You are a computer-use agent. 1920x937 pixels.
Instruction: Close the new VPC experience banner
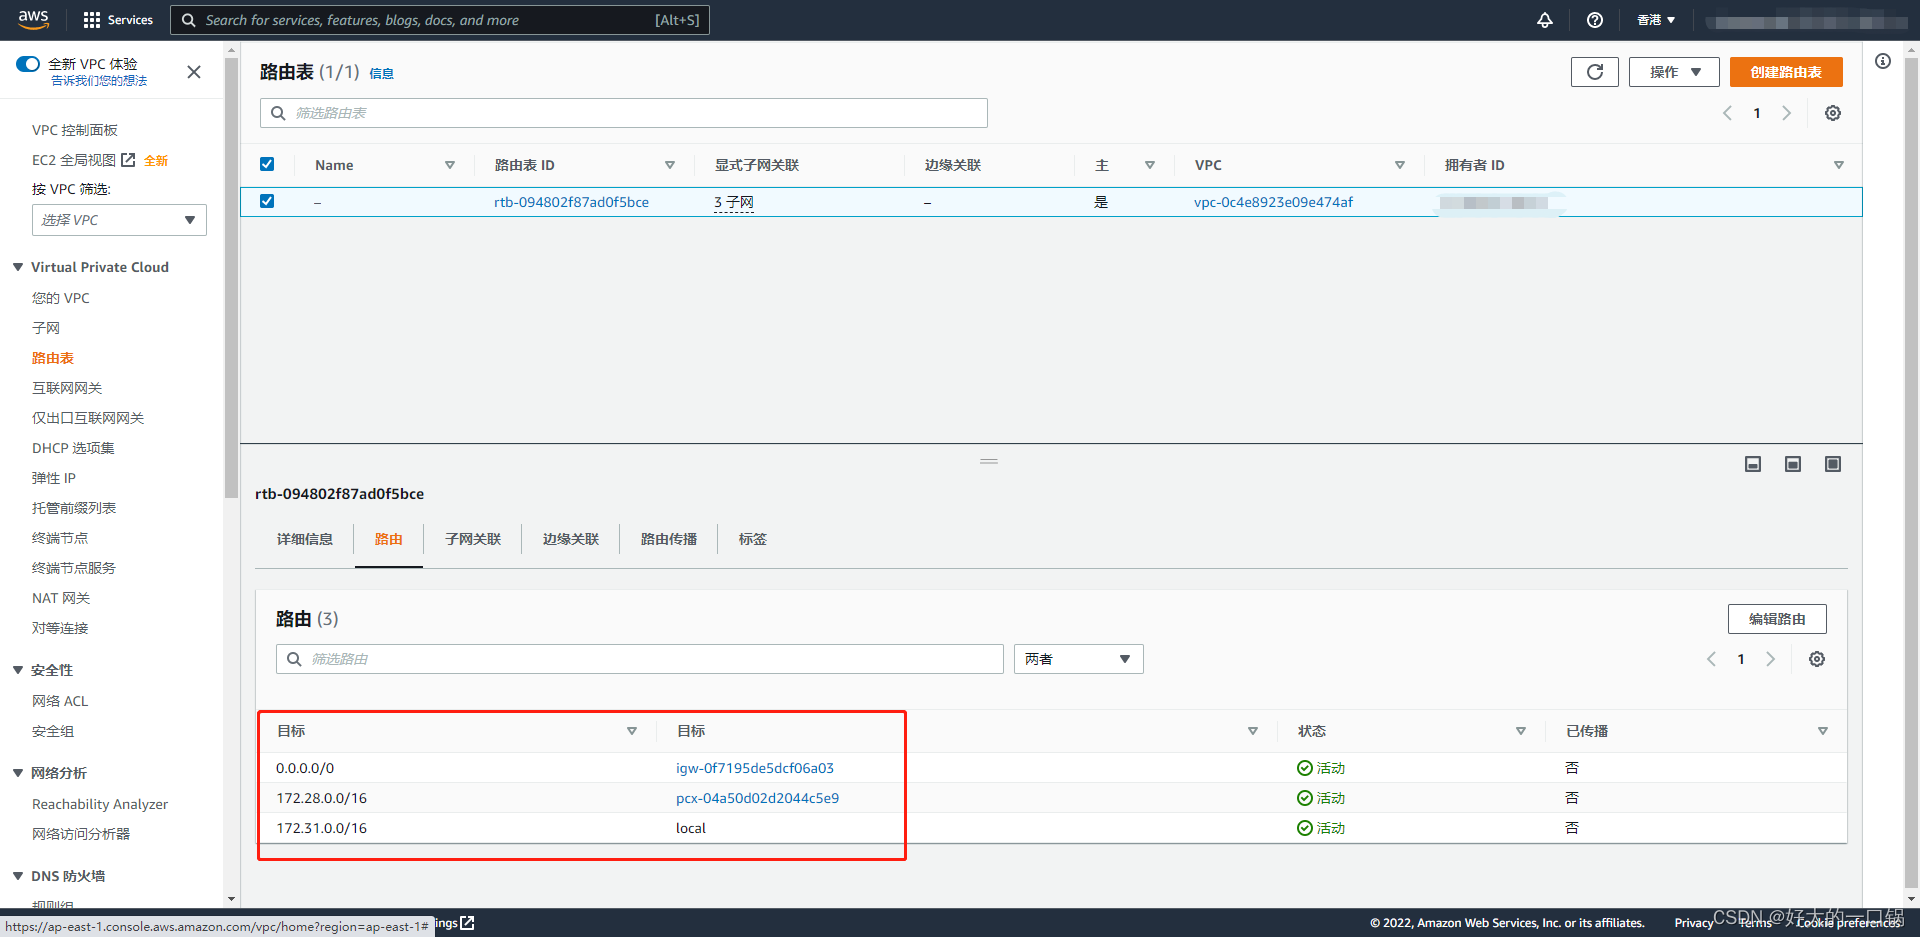[x=194, y=72]
